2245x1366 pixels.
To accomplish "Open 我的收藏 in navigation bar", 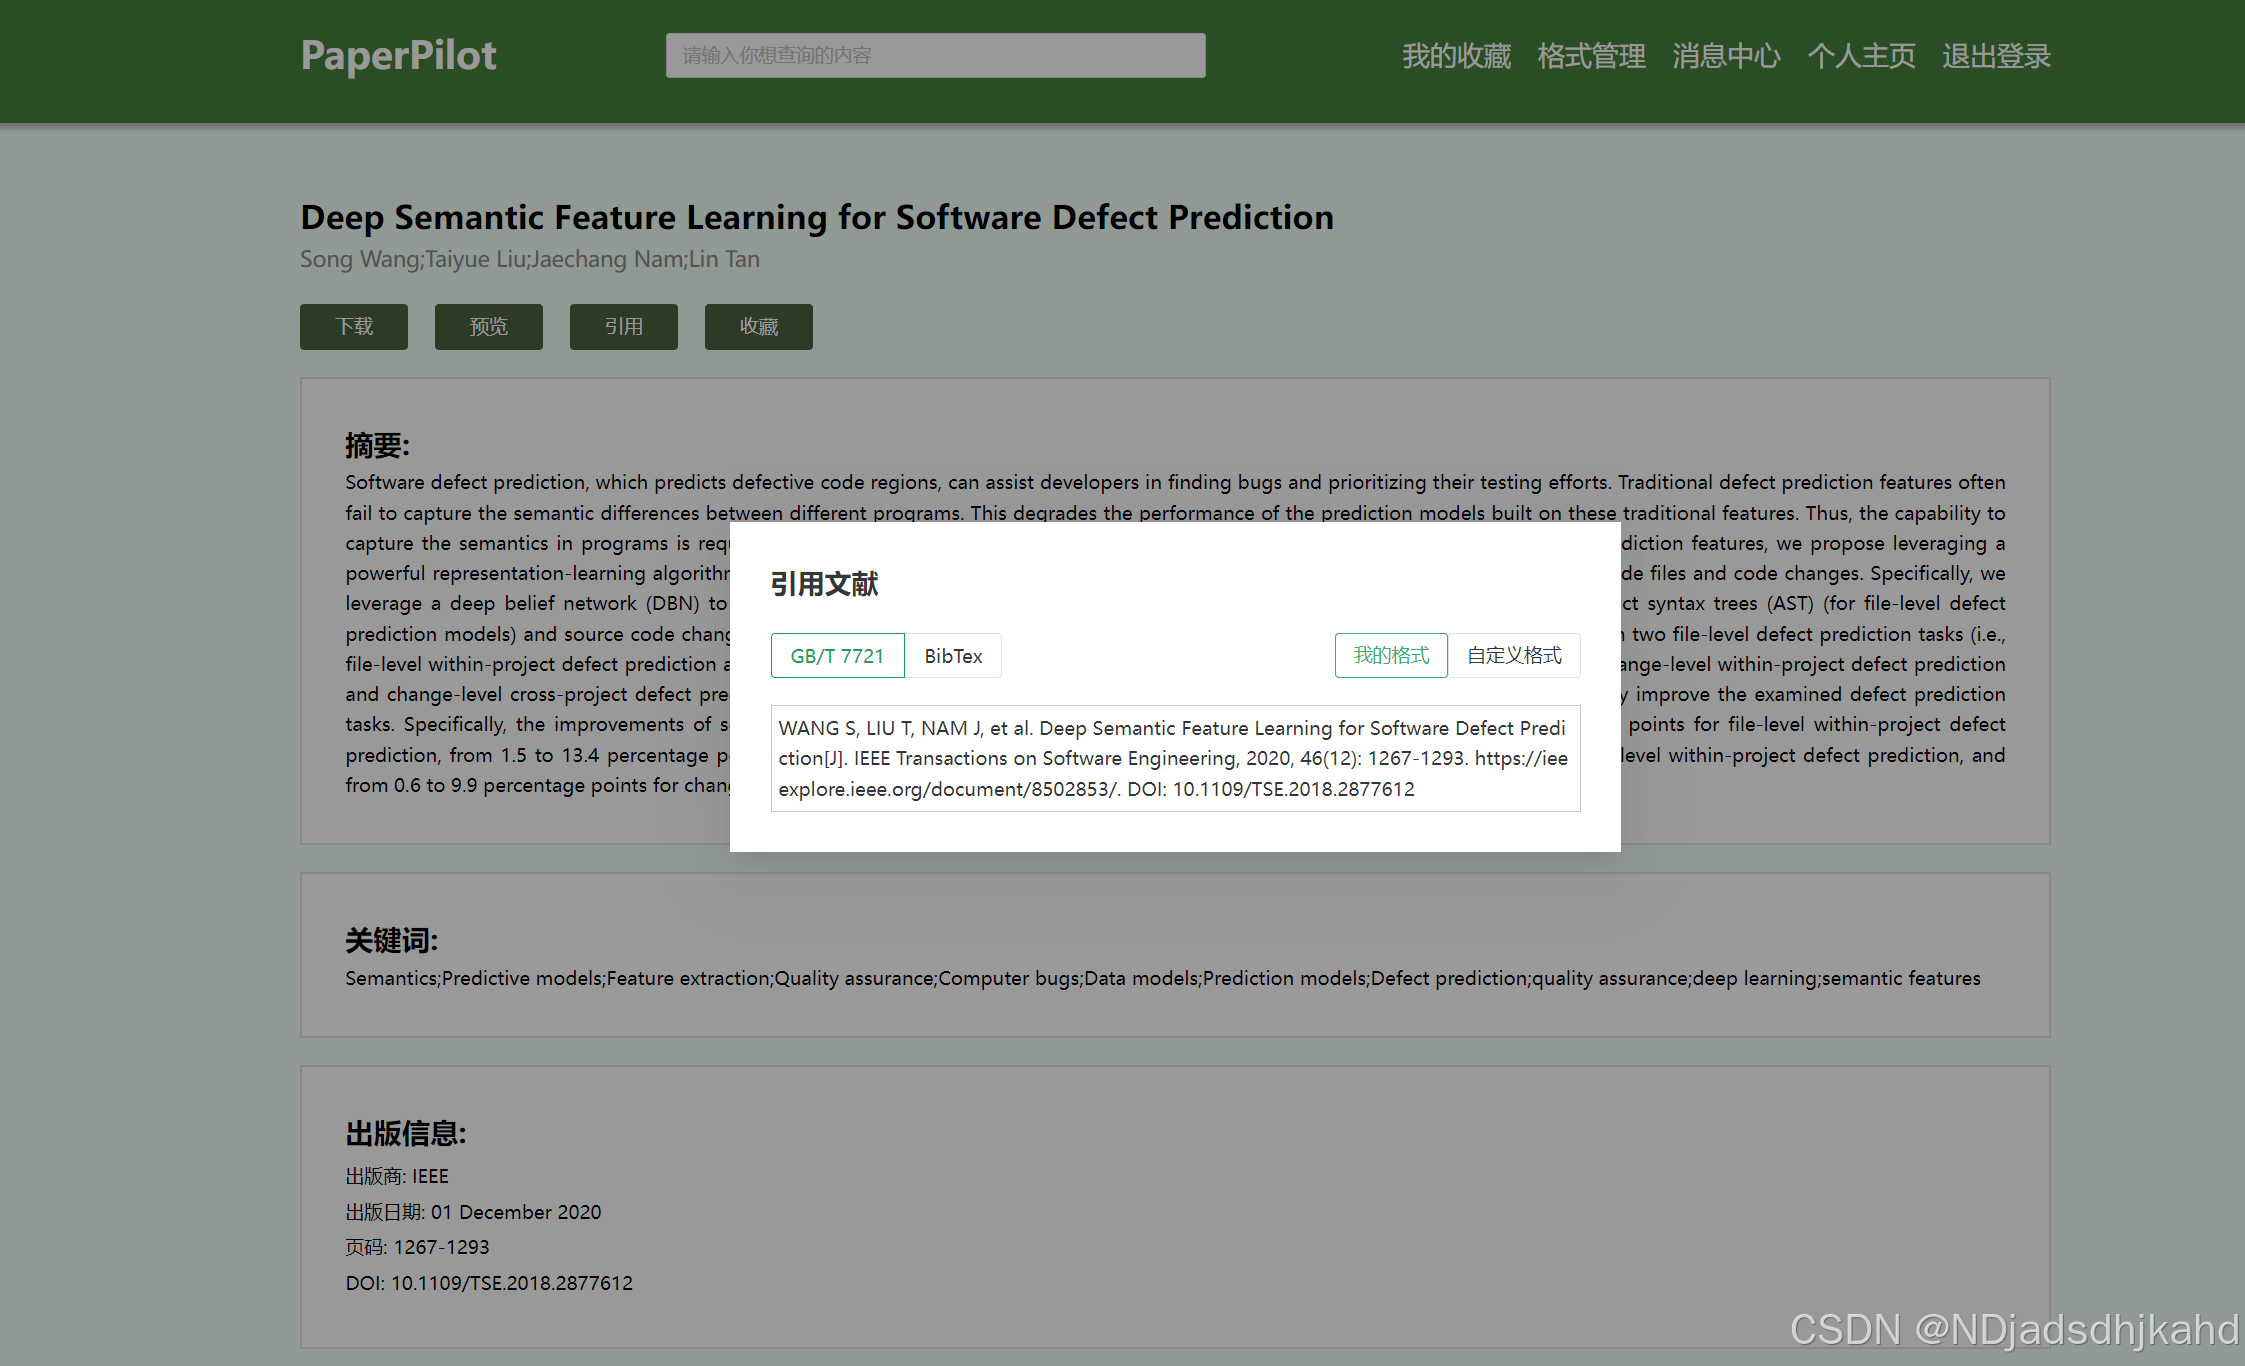I will click(x=1455, y=56).
